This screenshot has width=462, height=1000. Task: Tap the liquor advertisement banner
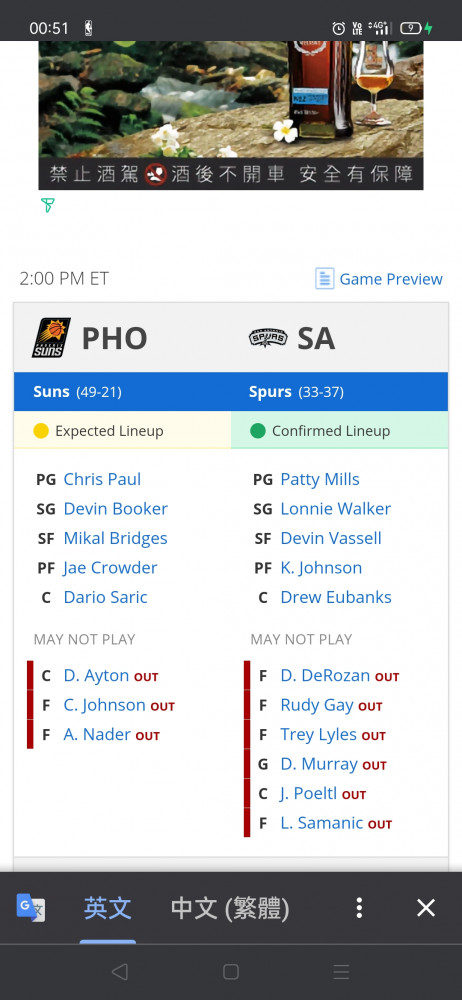231,115
